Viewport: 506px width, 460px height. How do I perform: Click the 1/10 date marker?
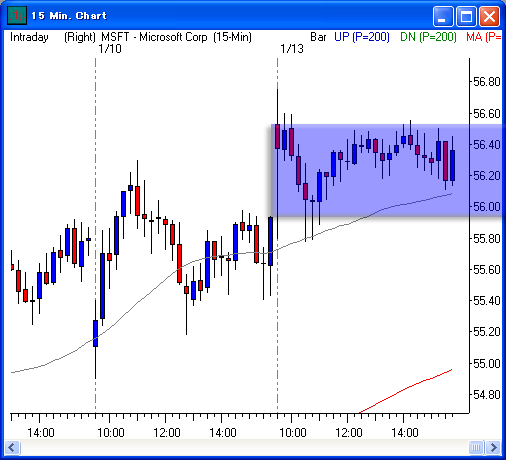click(x=110, y=49)
